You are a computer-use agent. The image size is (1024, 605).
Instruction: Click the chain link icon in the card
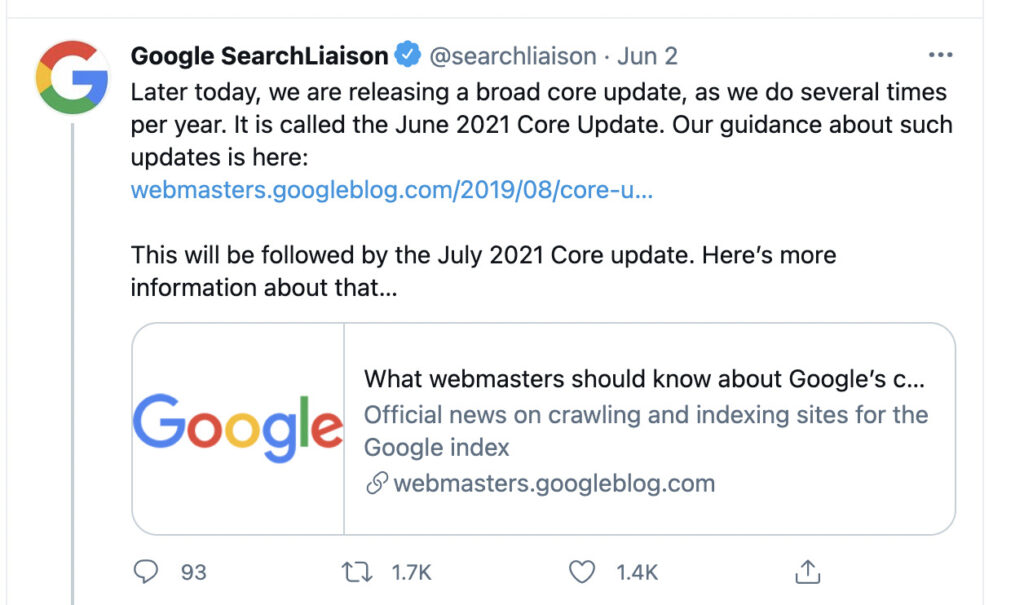click(x=376, y=484)
